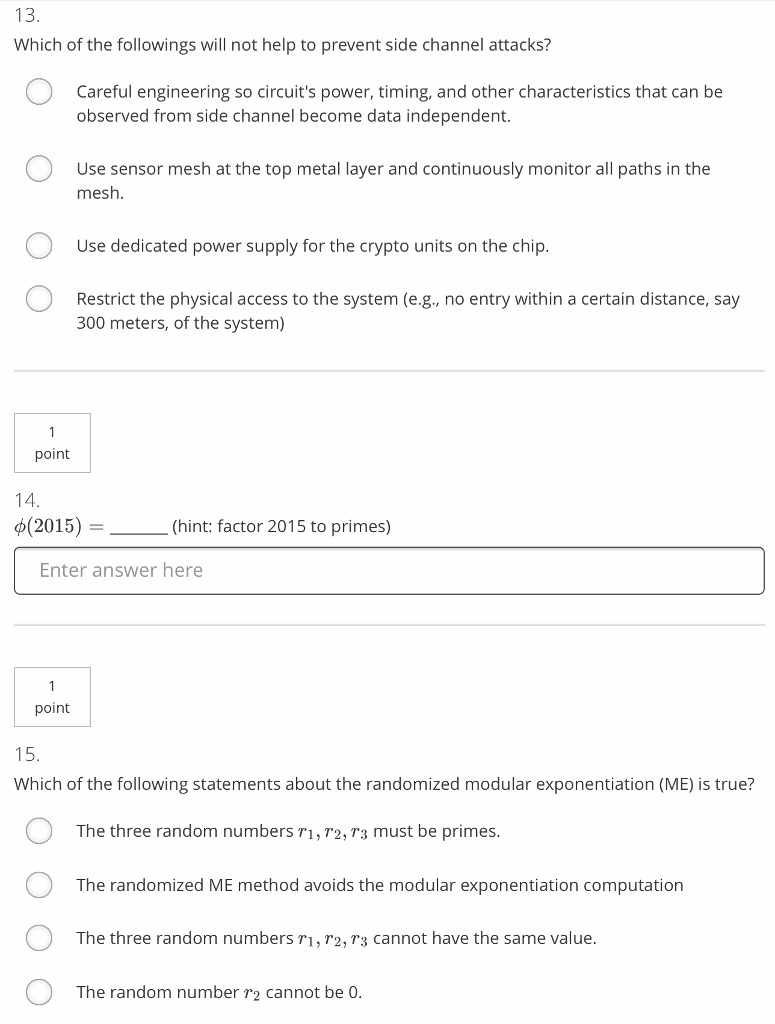The height and width of the screenshot is (1024, 775).
Task: Select the 'r2 cannot be 0' radio button
Action: click(39, 992)
